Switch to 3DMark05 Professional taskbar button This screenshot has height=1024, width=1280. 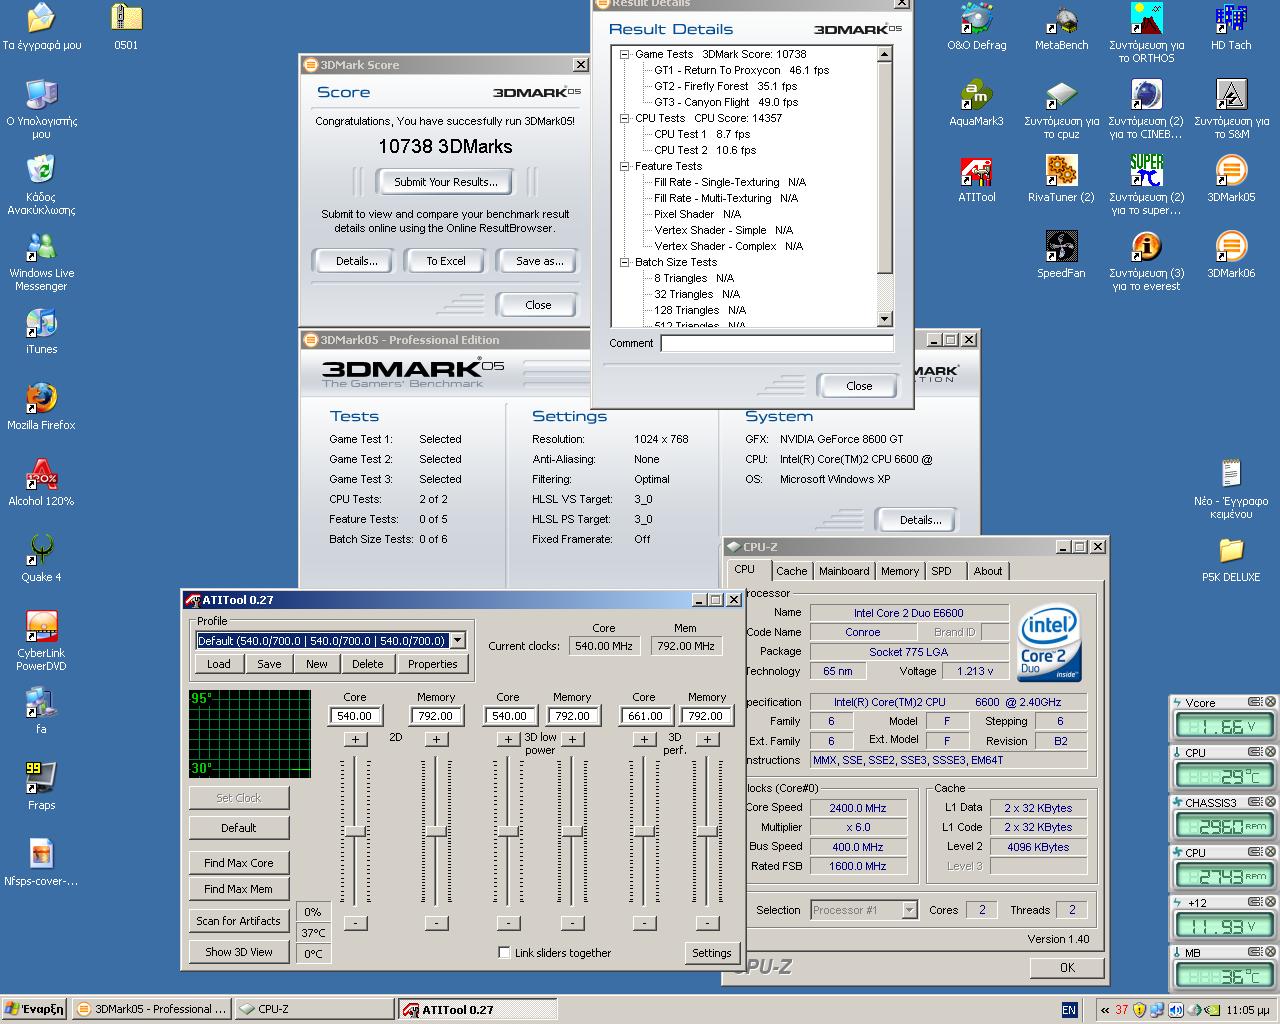pyautogui.click(x=152, y=1009)
